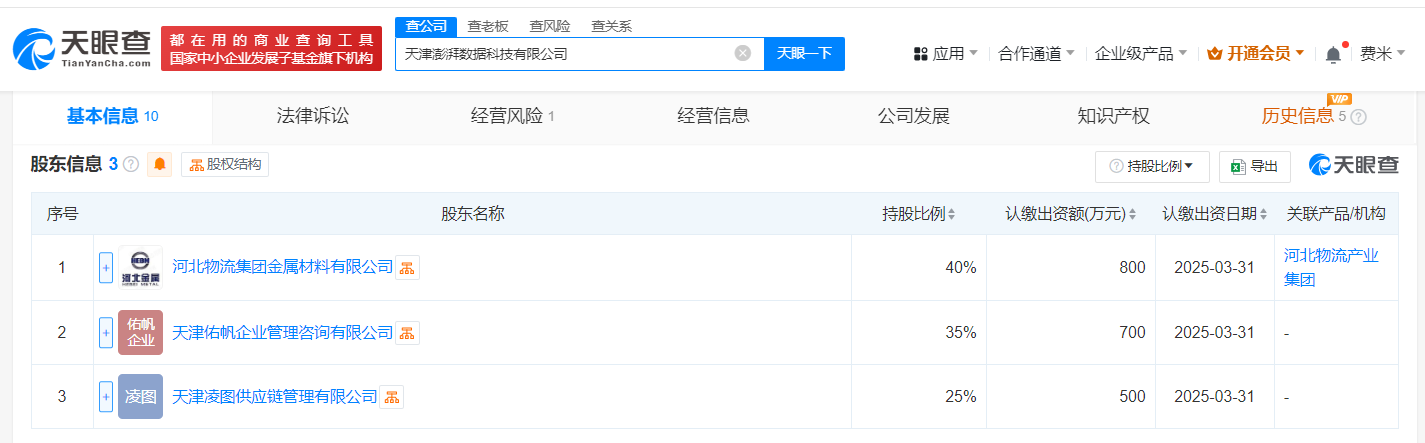1425x443 pixels.
Task: Expand row 2 天津佑帆 with plus button
Action: click(106, 332)
